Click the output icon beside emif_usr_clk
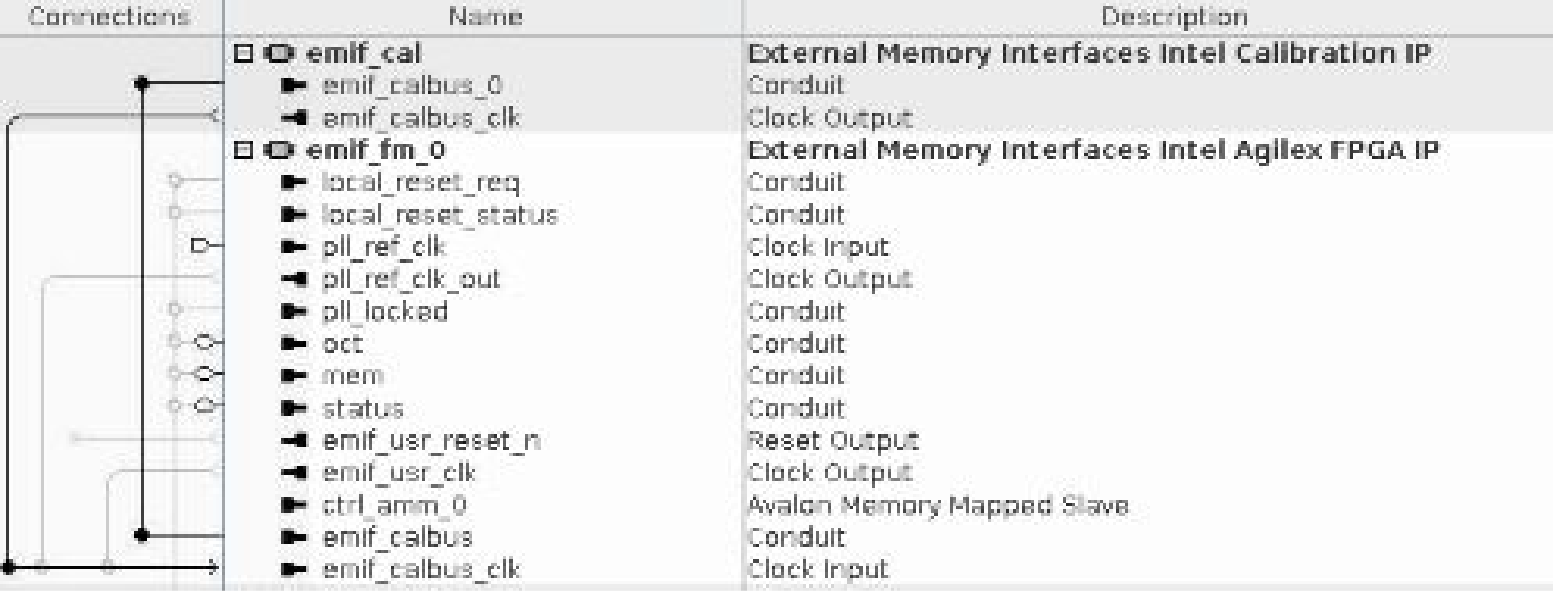The image size is (1553, 591). [299, 472]
